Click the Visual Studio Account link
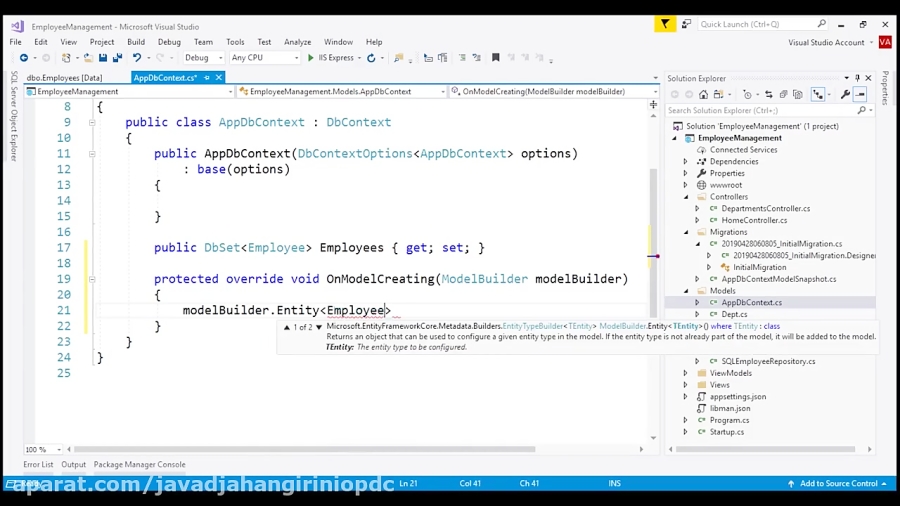The image size is (900, 506). pos(826,42)
